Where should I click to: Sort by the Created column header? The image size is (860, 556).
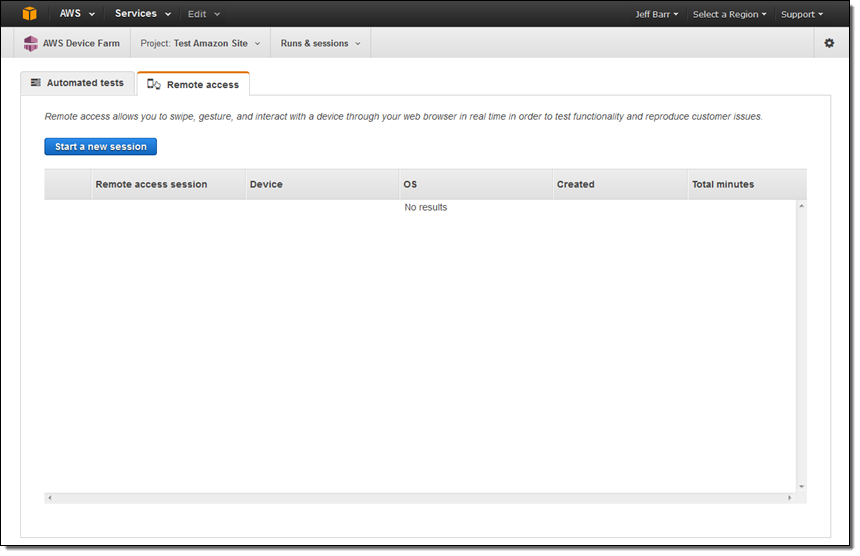(575, 185)
